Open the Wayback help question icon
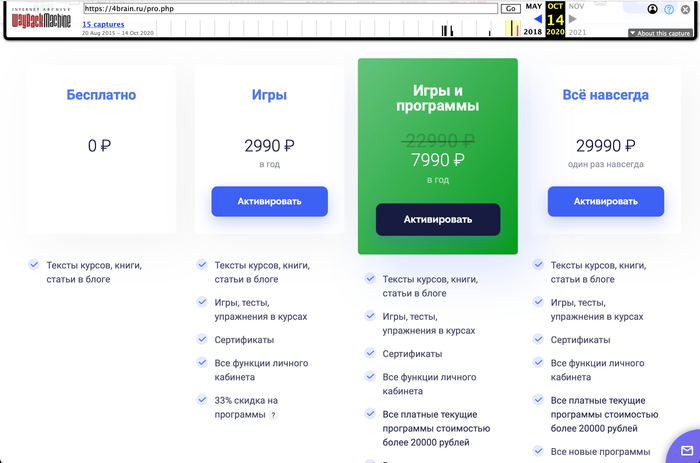This screenshot has height=463, width=700. (669, 9)
